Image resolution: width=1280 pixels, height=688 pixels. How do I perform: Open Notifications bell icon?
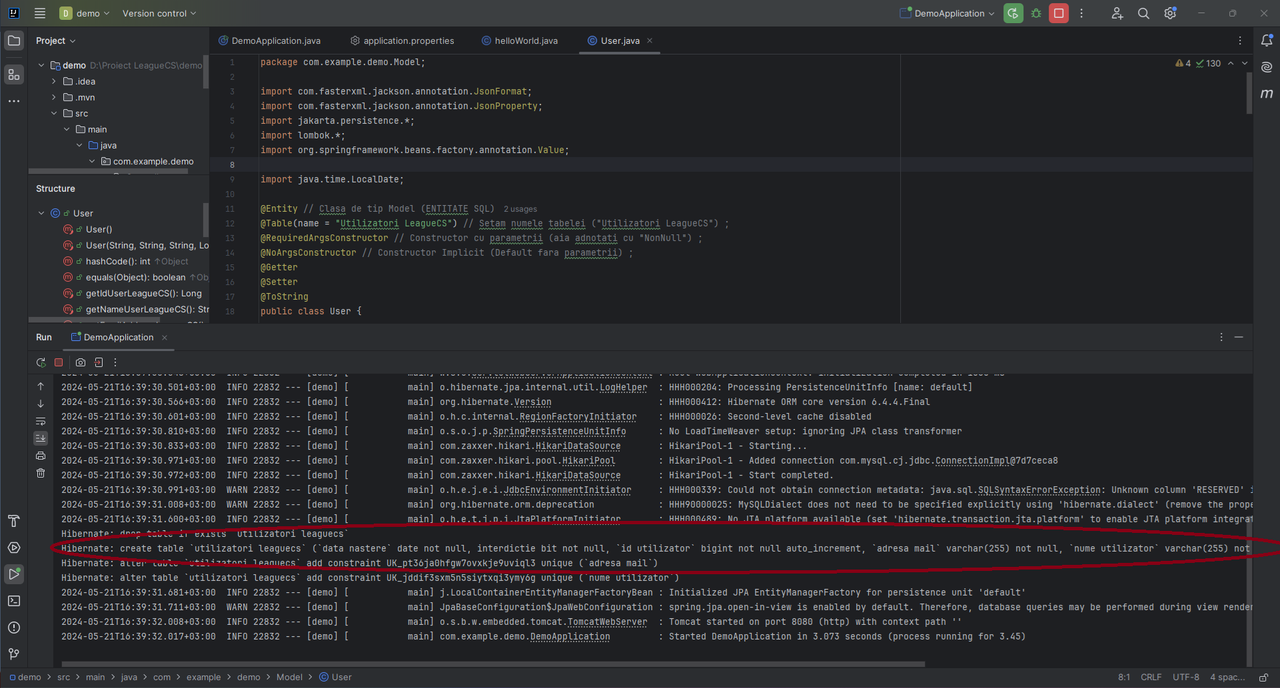point(1267,41)
